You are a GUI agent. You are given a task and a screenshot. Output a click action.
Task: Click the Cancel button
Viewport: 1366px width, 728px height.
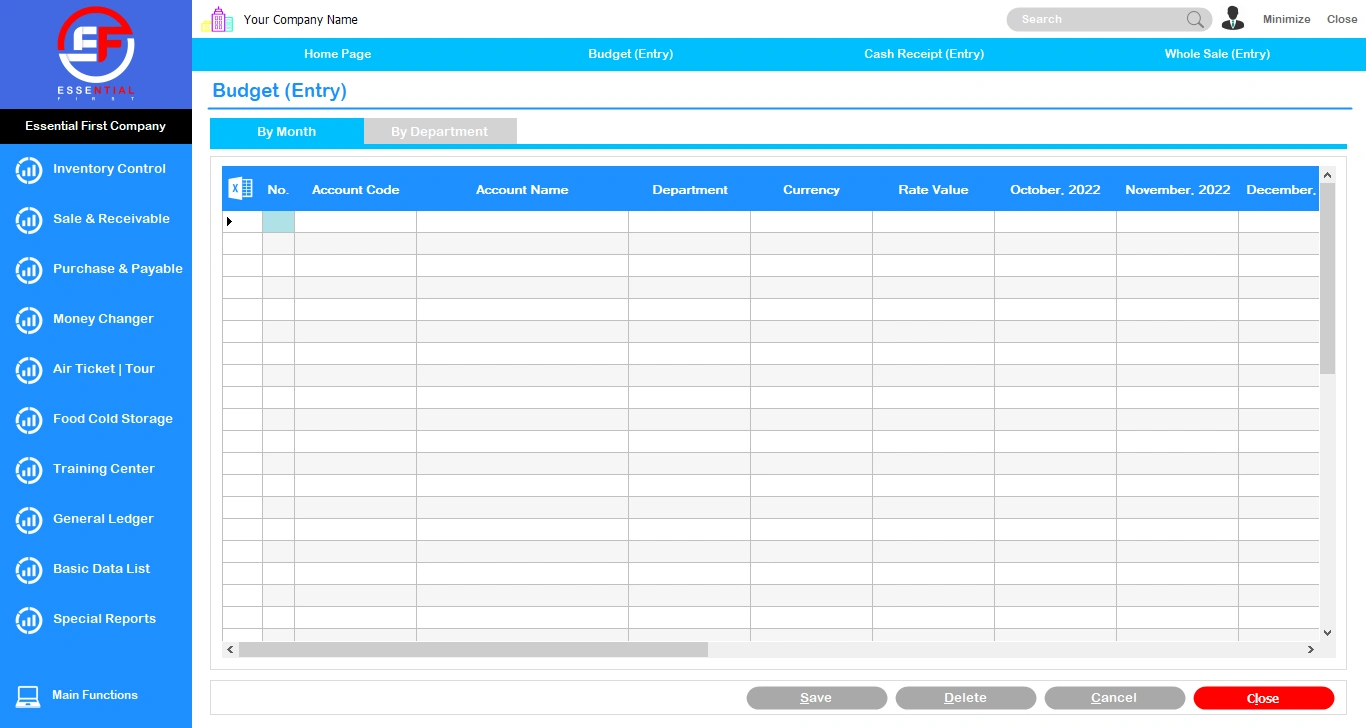tap(1114, 698)
